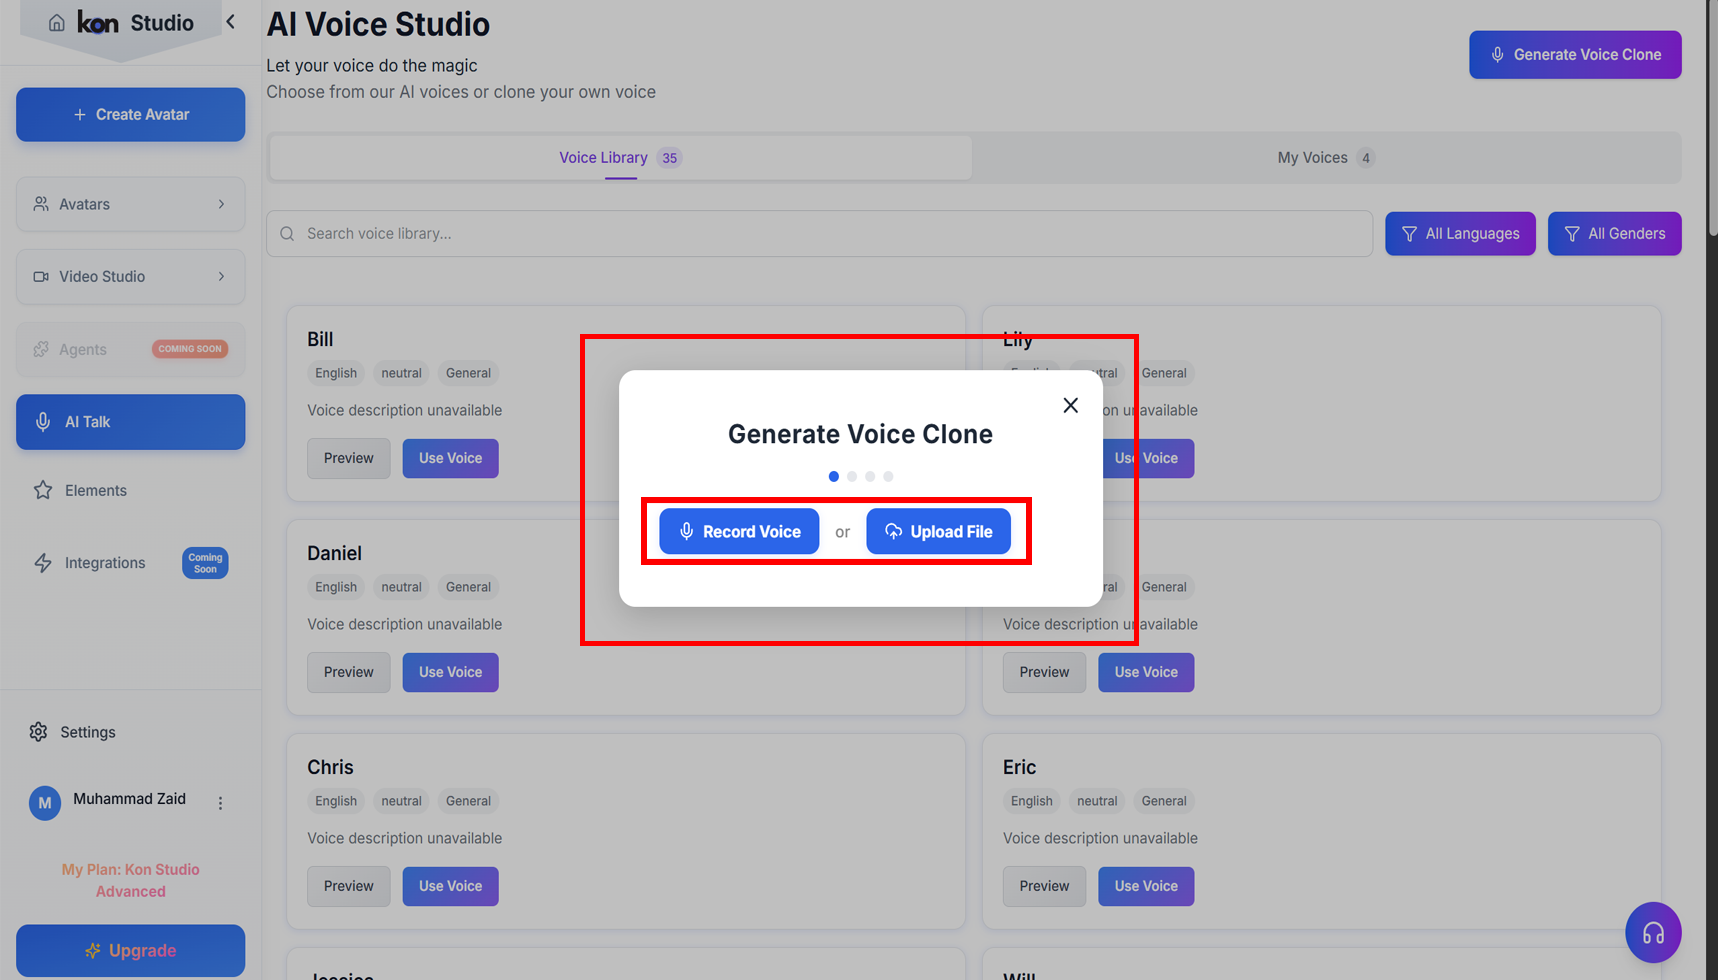Choose Upload File in the dialog
The height and width of the screenshot is (980, 1718).
[x=938, y=531]
